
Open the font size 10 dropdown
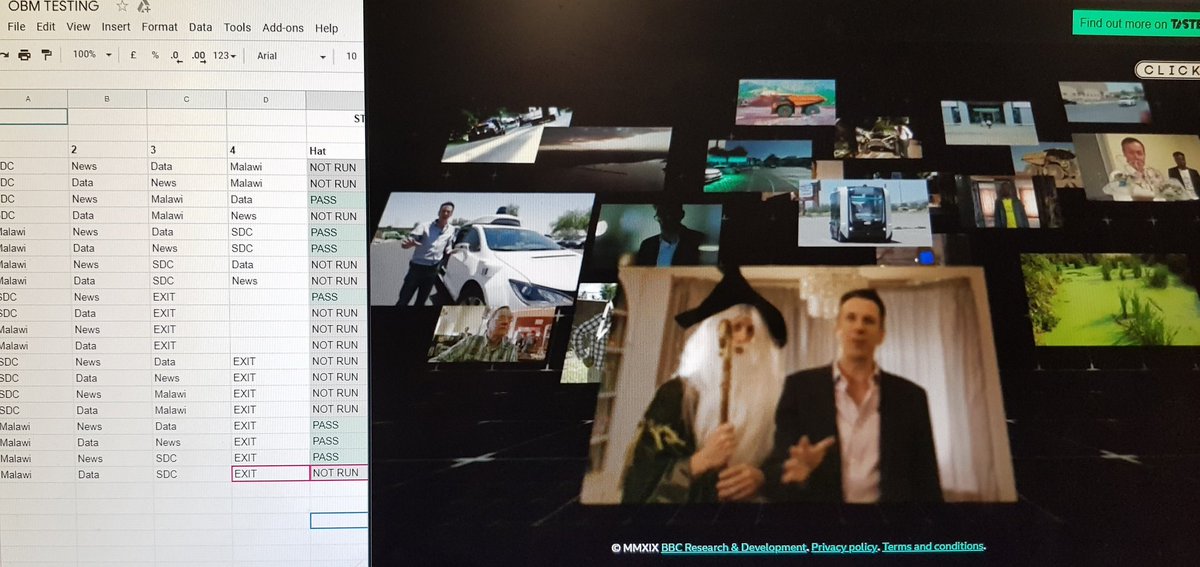coord(352,57)
